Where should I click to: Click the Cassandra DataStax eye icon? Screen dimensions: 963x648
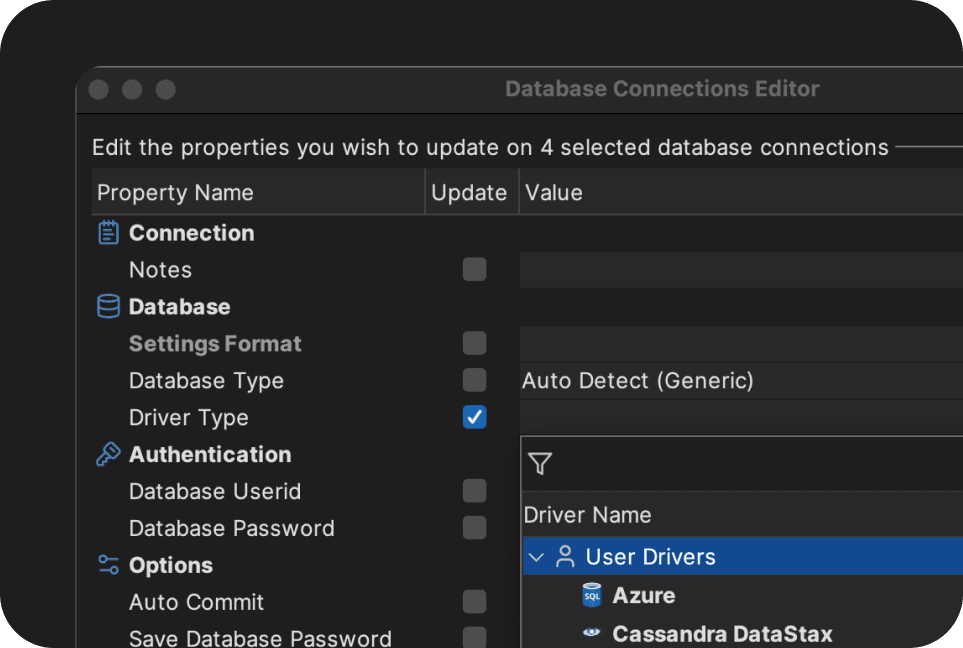coord(593,633)
